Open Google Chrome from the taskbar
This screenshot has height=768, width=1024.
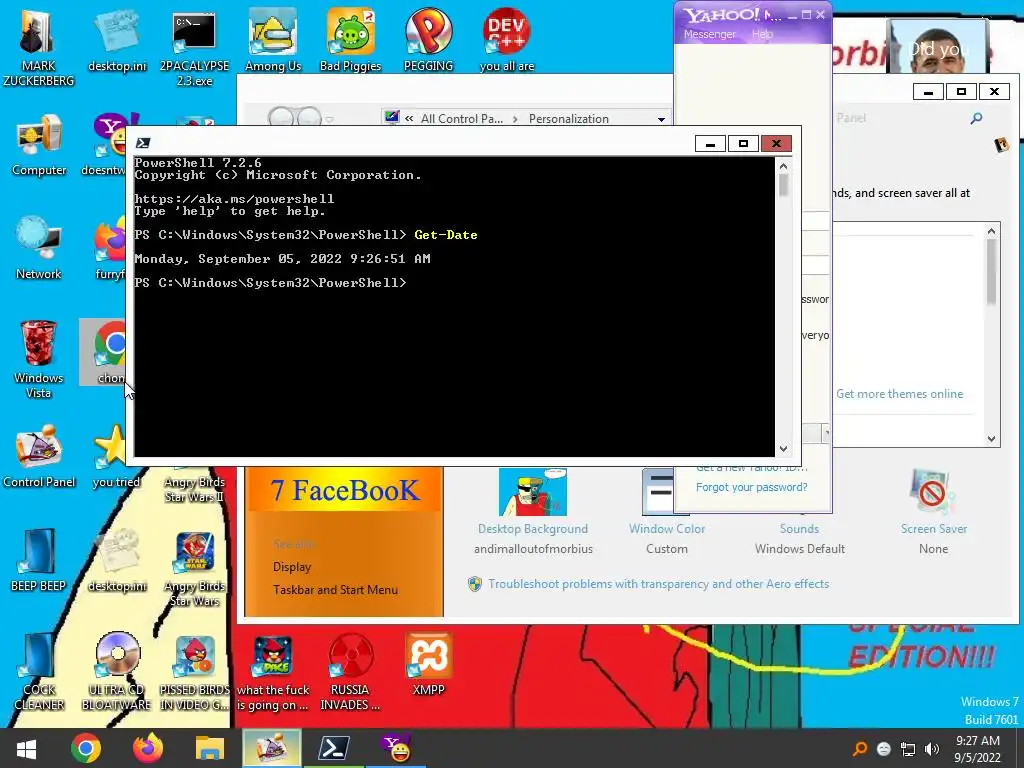(86, 748)
